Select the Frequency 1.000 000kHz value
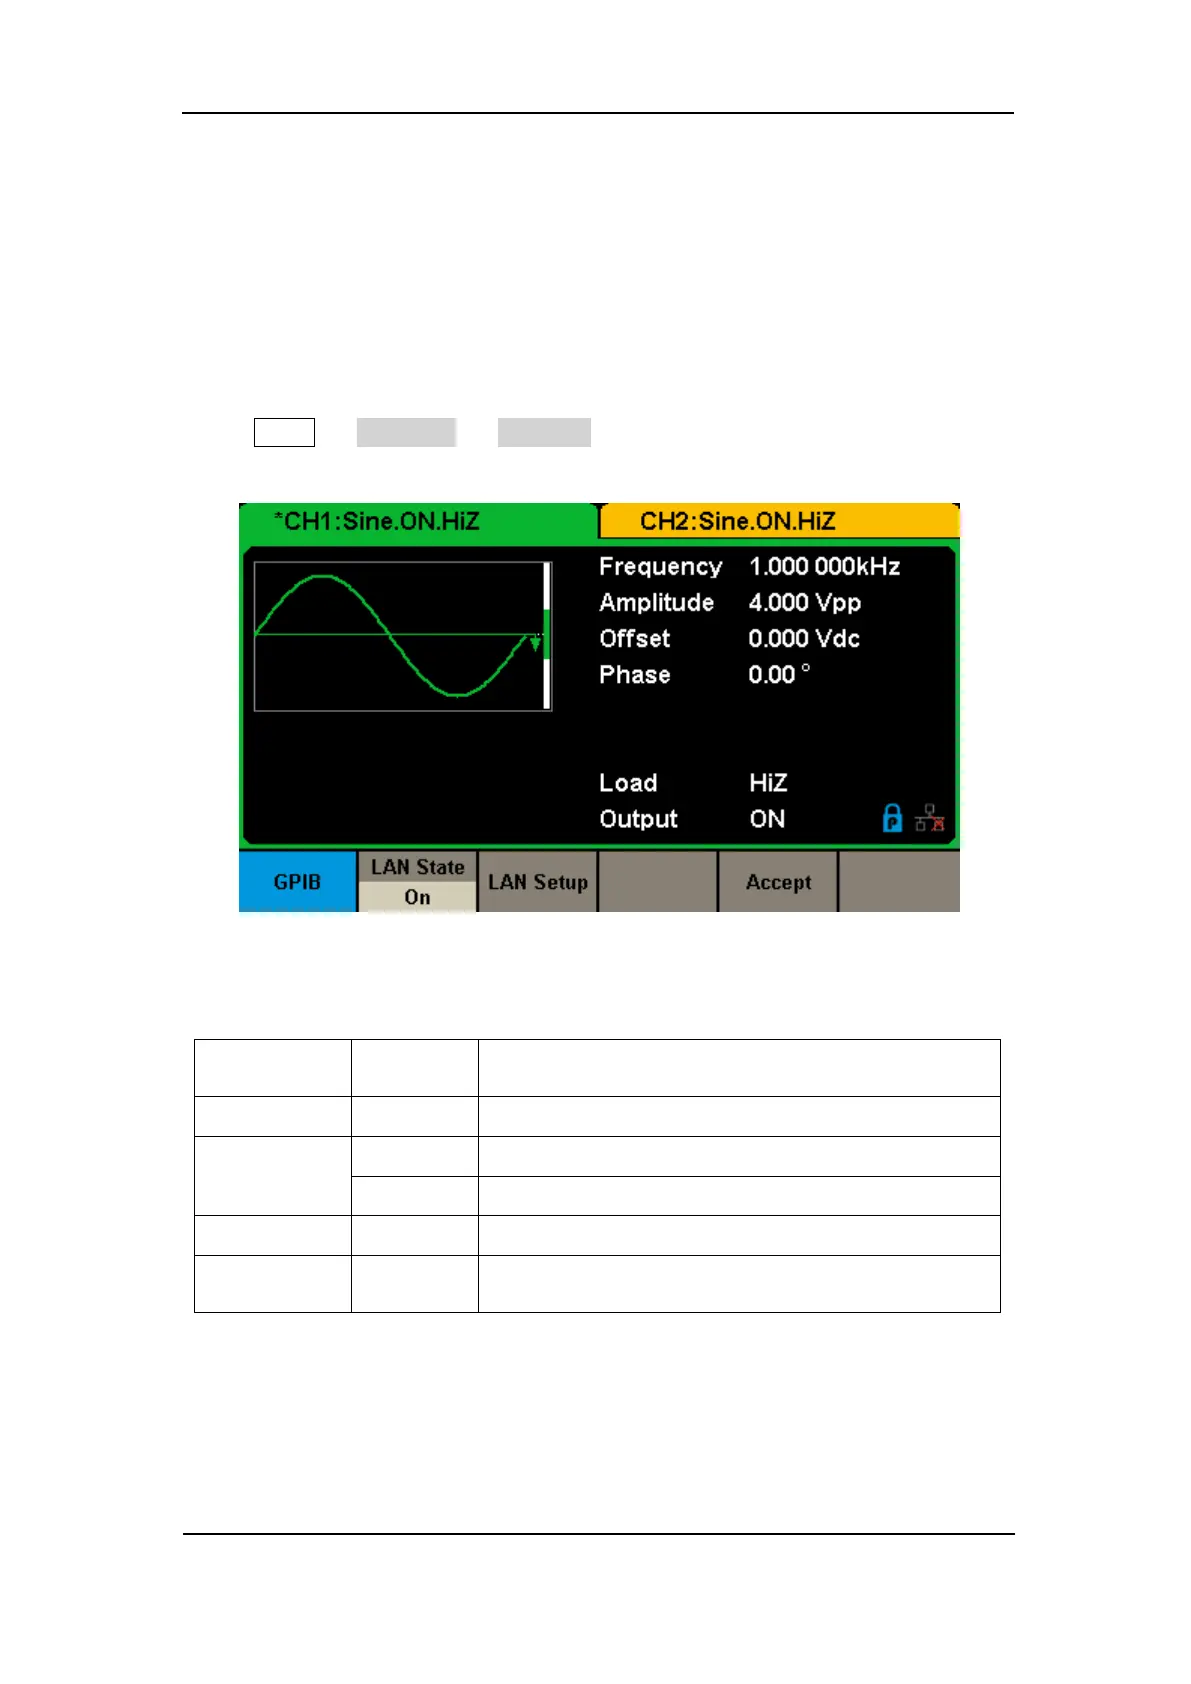This screenshot has width=1191, height=1684. point(824,567)
